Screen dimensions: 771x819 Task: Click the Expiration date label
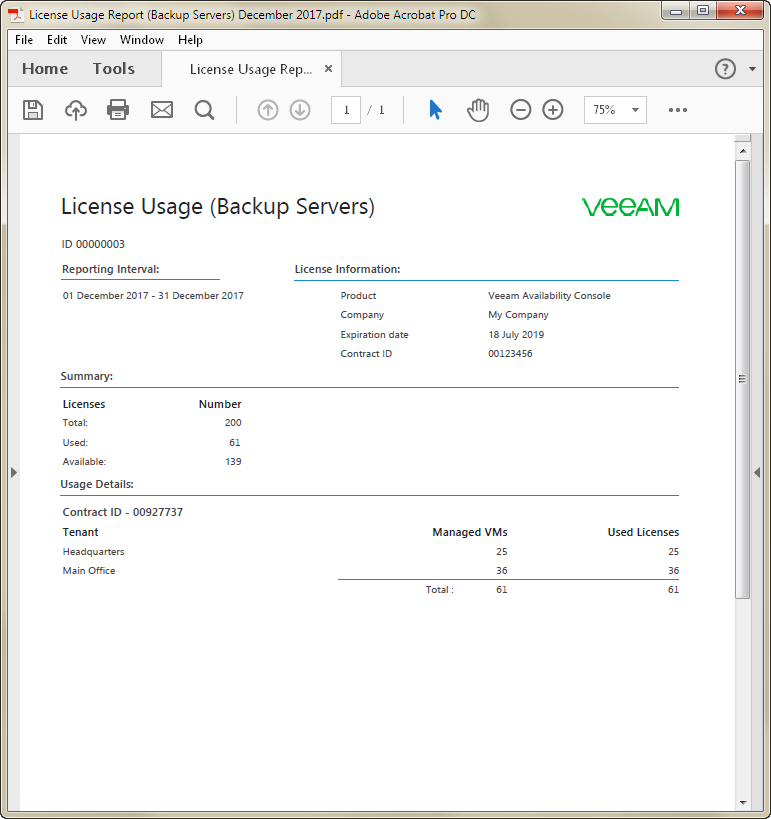click(375, 335)
